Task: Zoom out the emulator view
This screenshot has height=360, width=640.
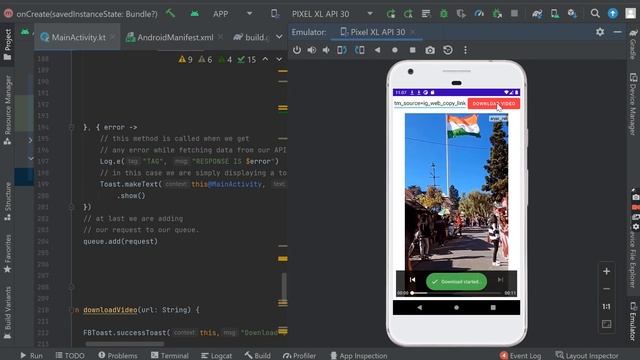Action: (607, 289)
